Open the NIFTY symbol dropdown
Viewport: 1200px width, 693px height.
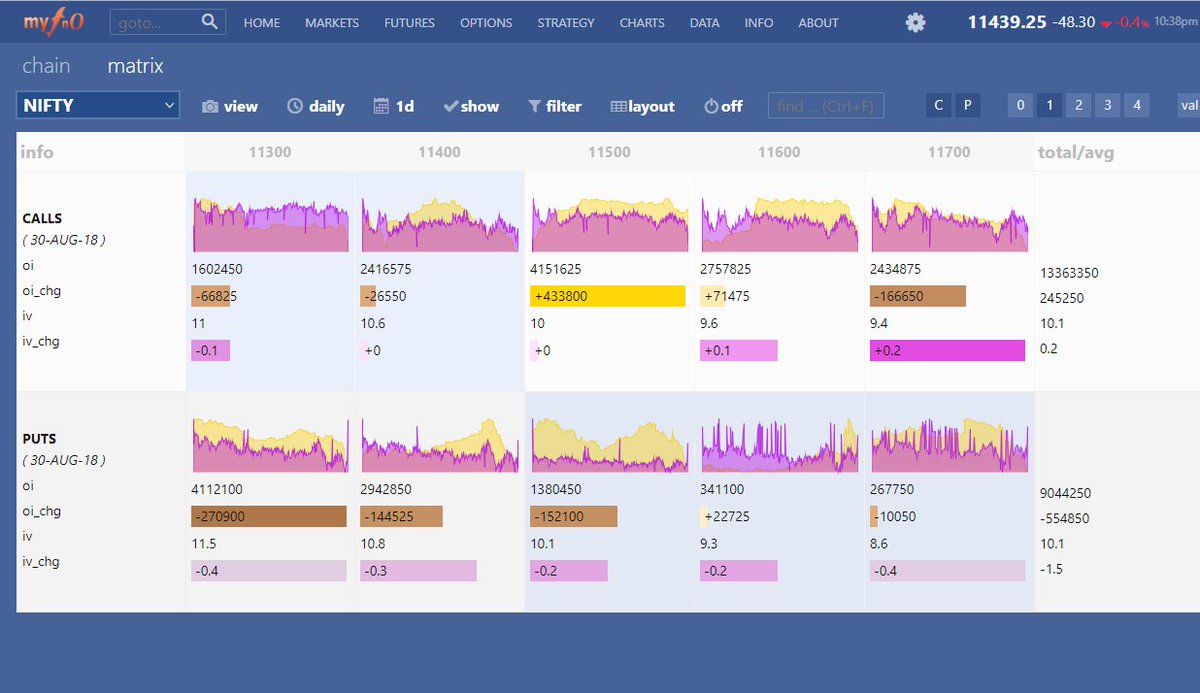click(x=98, y=105)
